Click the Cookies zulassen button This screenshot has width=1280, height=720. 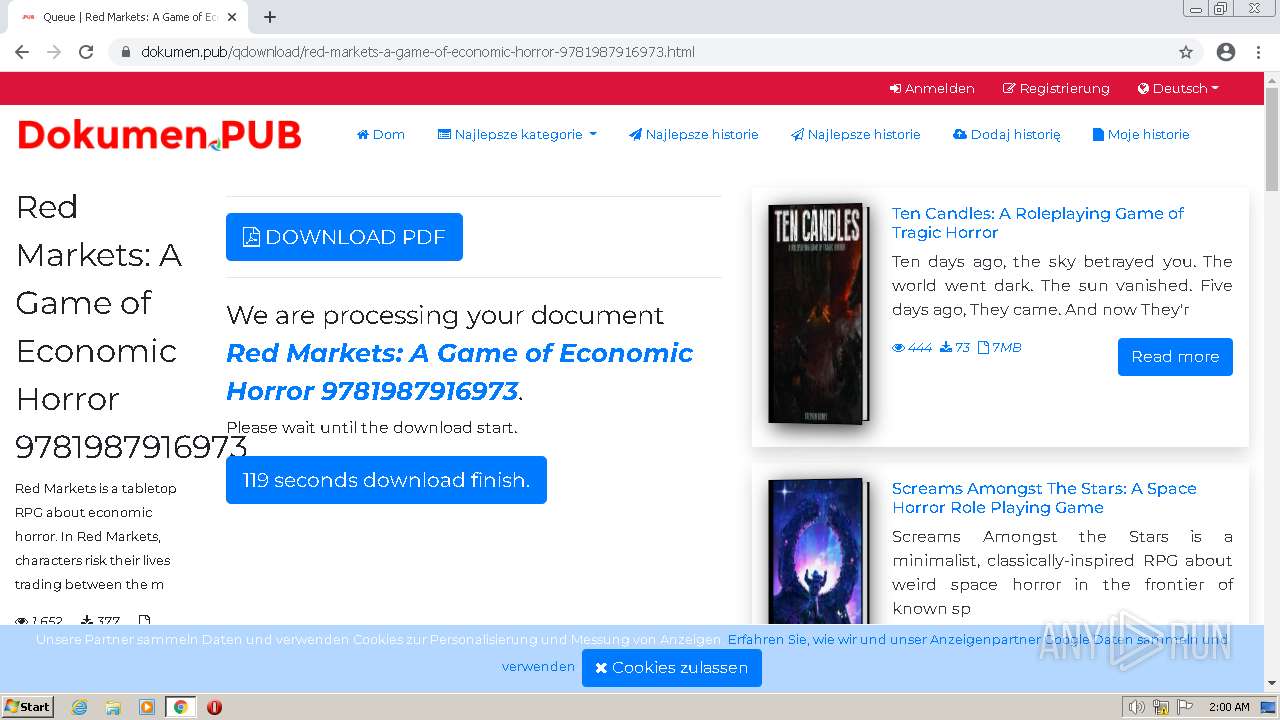pyautogui.click(x=672, y=668)
